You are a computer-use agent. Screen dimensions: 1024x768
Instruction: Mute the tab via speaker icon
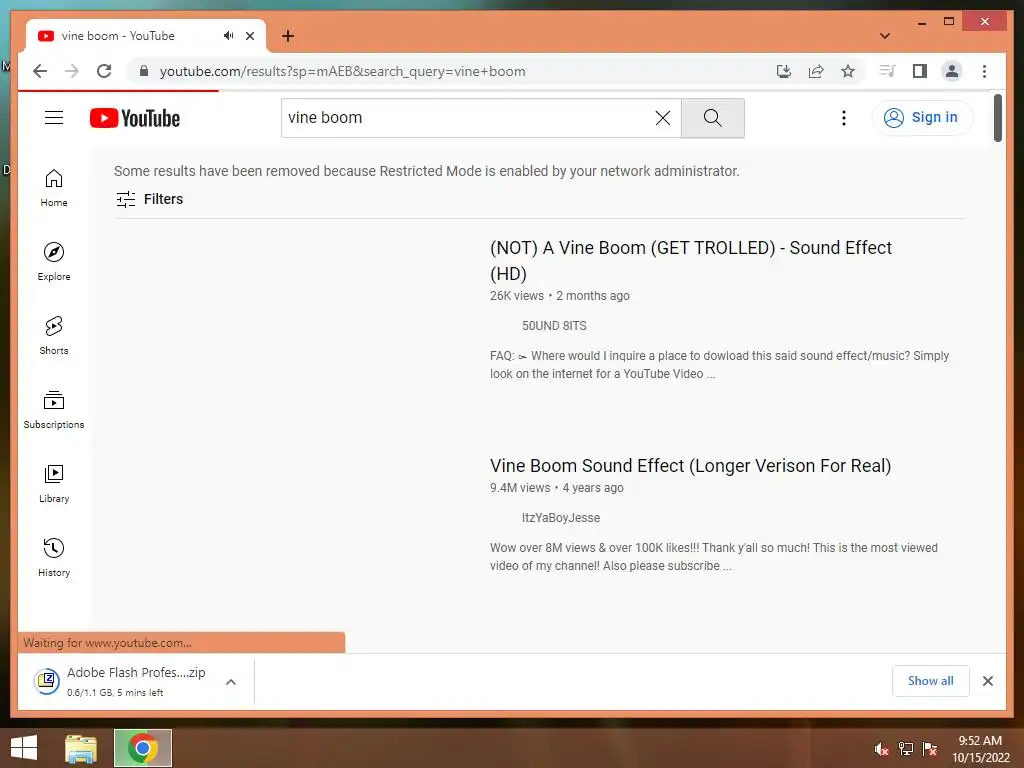228,36
